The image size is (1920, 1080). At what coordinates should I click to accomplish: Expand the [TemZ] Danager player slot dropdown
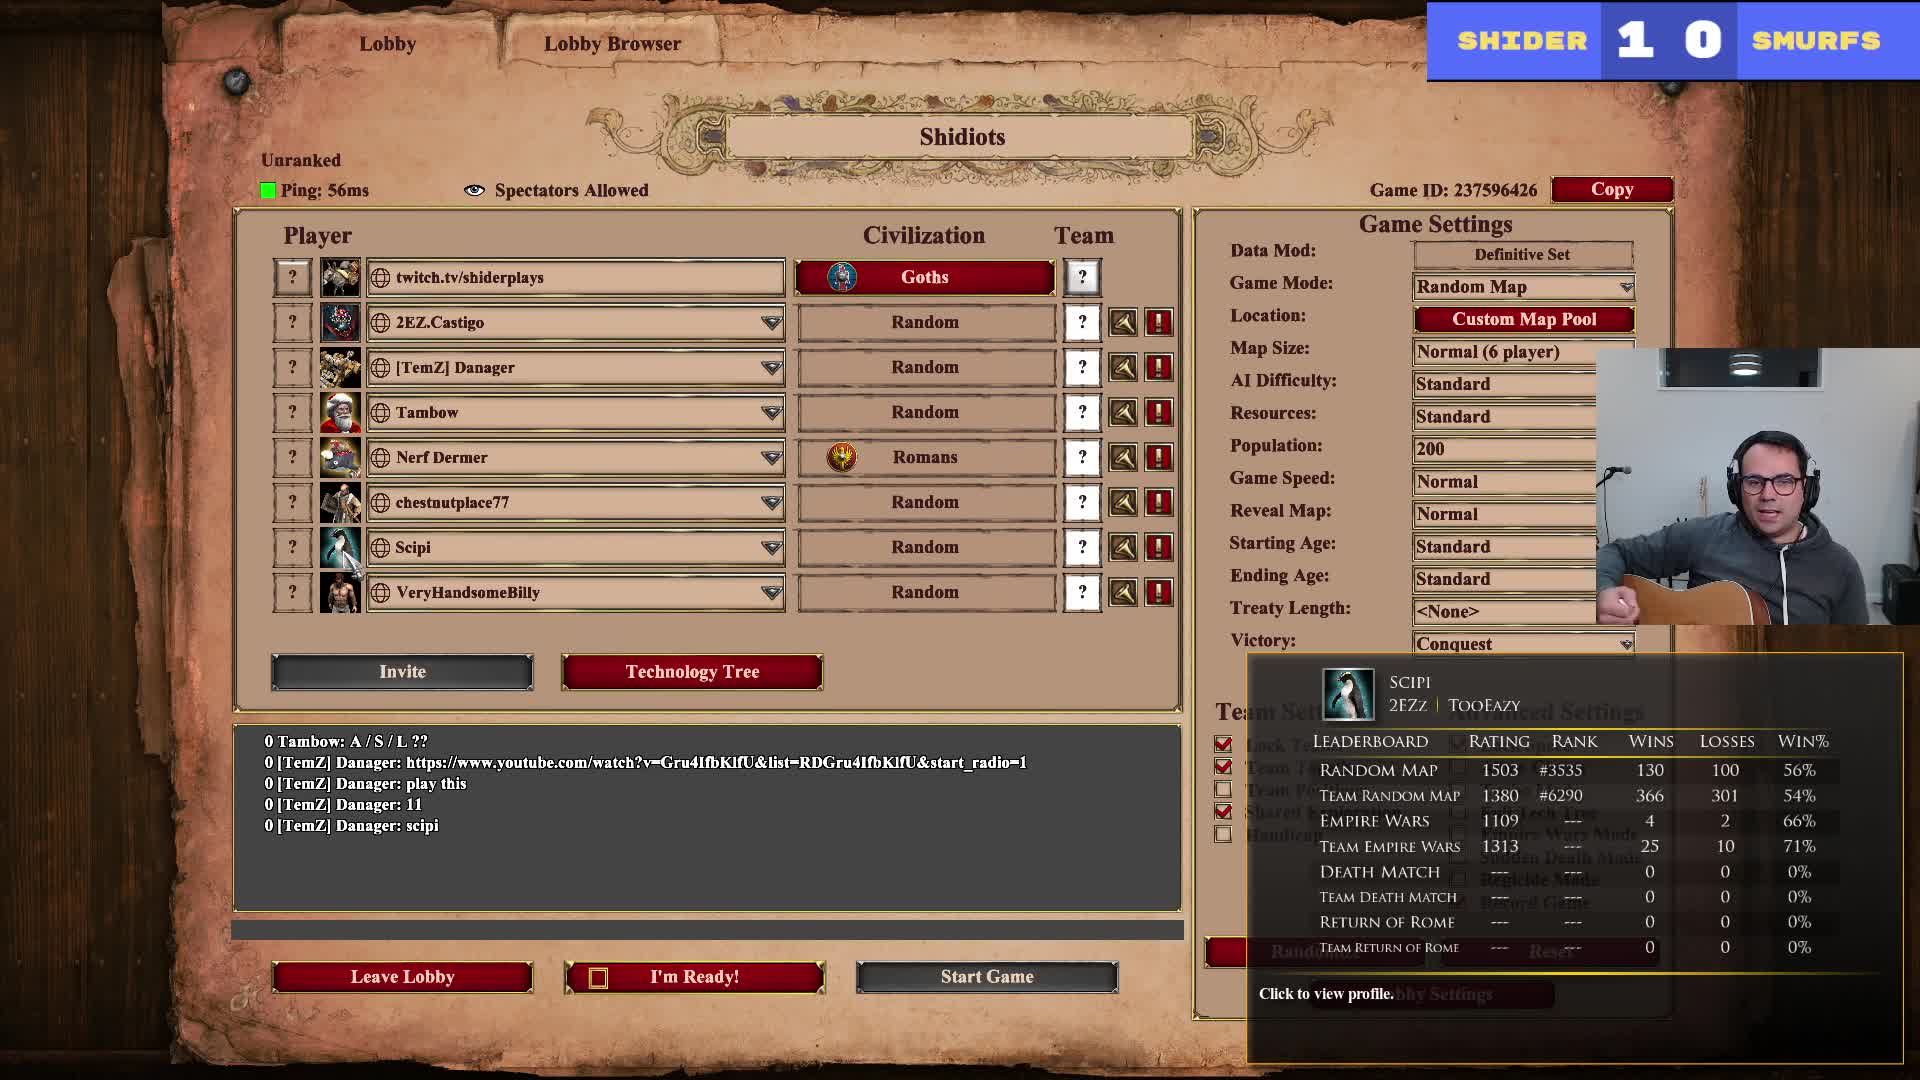pos(771,367)
